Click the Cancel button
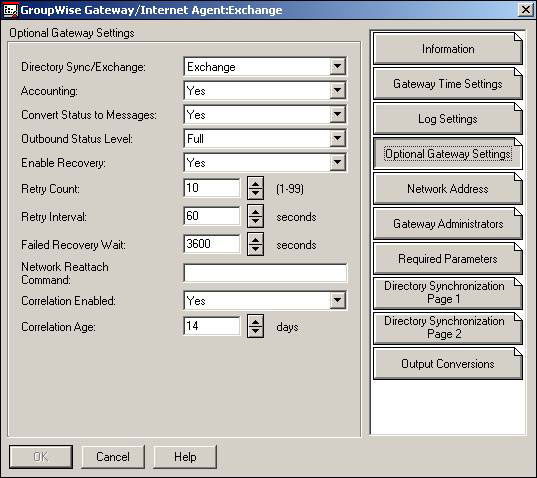Image resolution: width=537 pixels, height=478 pixels. pyautogui.click(x=113, y=457)
